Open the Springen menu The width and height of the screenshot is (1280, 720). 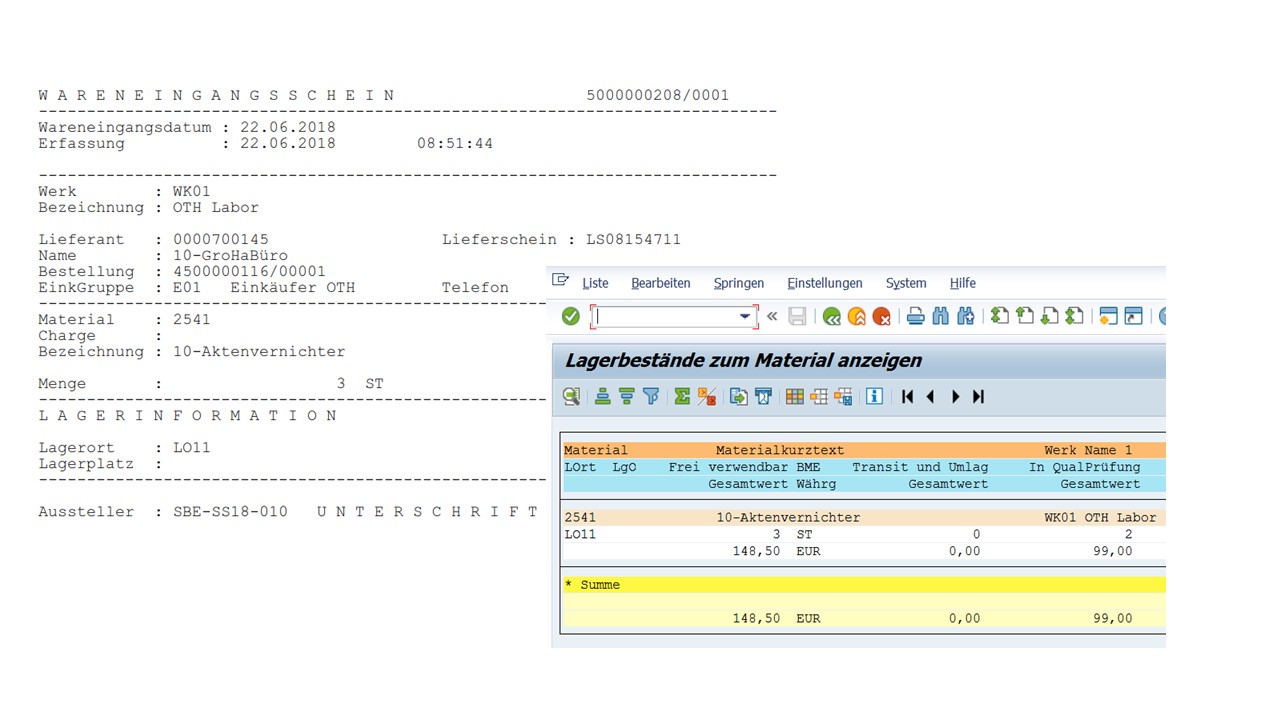(x=738, y=283)
